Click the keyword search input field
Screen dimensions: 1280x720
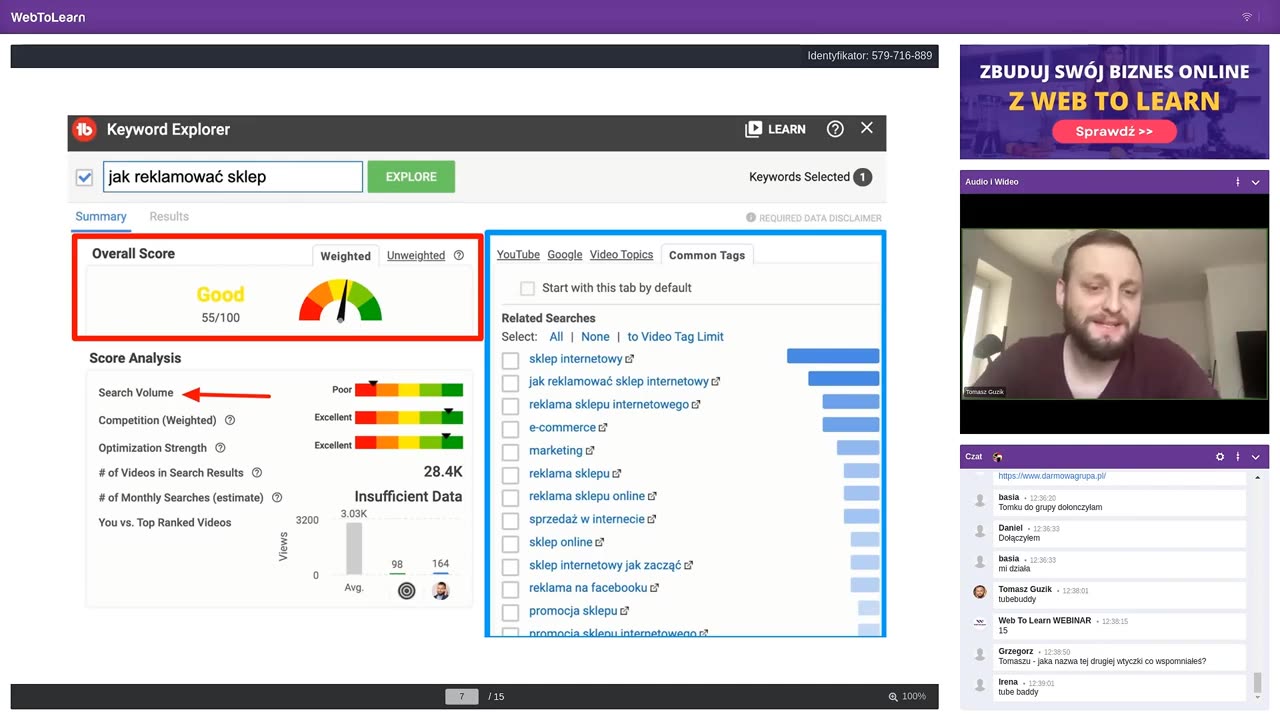[233, 177]
